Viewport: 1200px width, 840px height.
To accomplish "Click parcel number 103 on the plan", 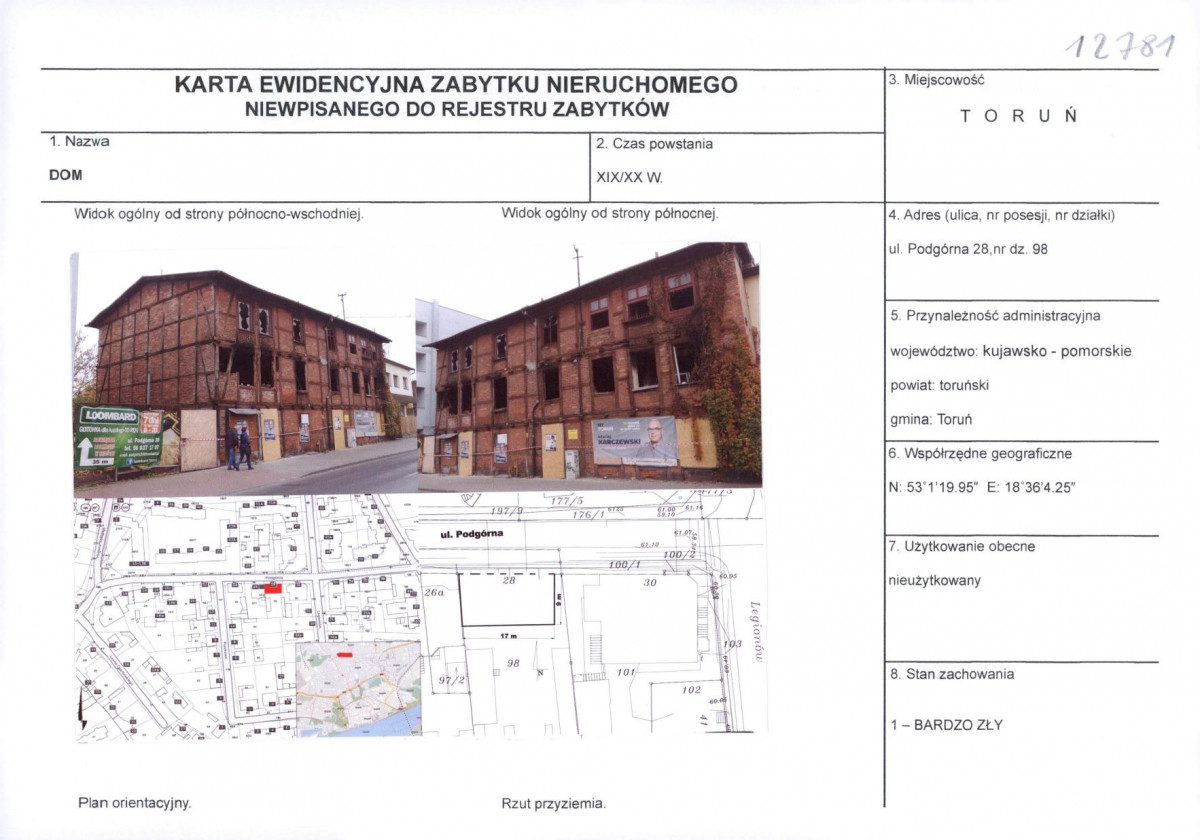I will tap(734, 644).
